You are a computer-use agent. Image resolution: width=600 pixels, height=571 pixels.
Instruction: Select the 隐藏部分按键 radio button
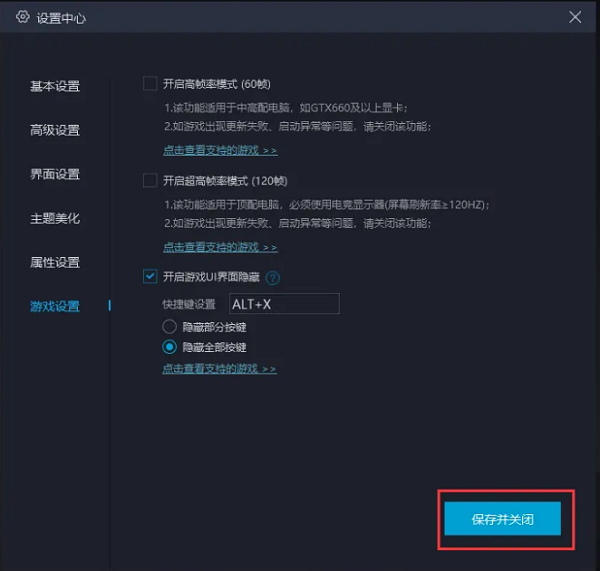pyautogui.click(x=169, y=326)
